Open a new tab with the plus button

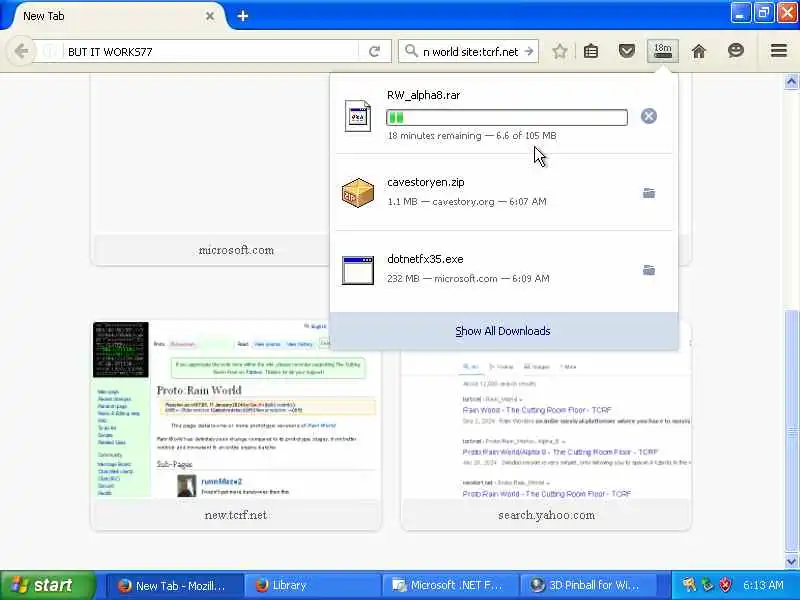(x=243, y=16)
